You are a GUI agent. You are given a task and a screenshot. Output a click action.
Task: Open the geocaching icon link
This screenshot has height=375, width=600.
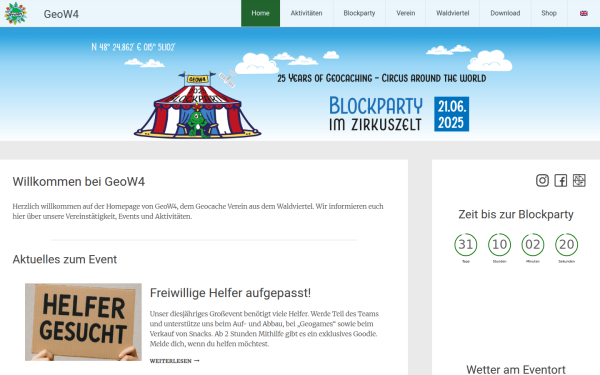(579, 180)
